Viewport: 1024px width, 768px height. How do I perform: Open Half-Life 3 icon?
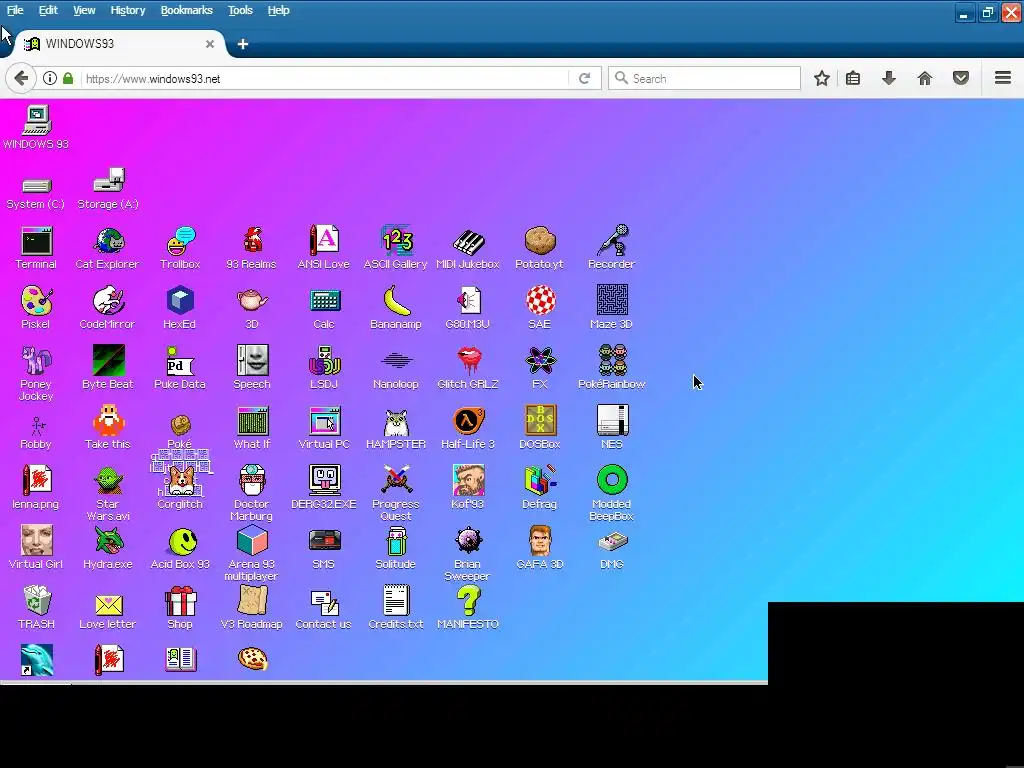coord(468,428)
